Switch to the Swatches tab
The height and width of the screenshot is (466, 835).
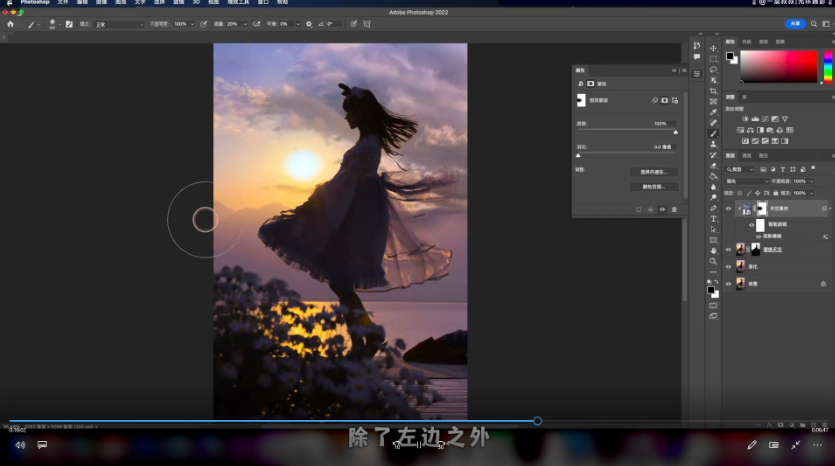click(747, 42)
